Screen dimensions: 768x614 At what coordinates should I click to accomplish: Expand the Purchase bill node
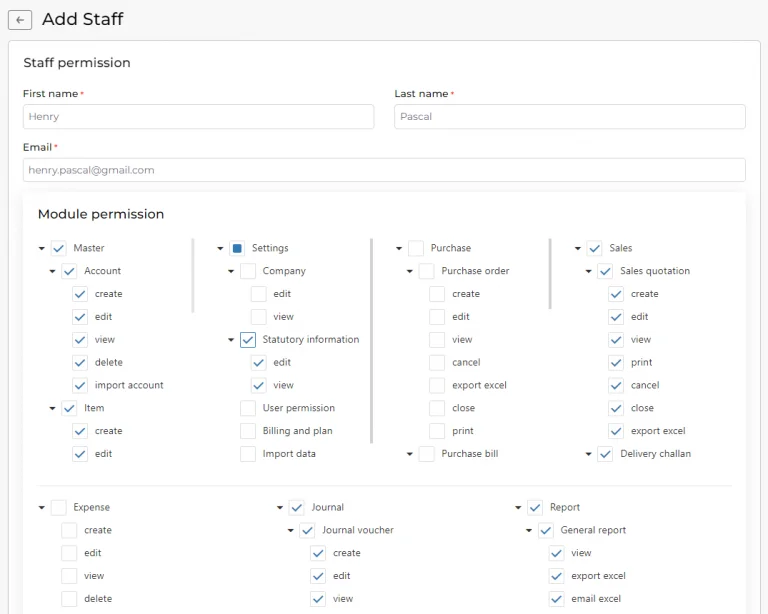(x=410, y=454)
